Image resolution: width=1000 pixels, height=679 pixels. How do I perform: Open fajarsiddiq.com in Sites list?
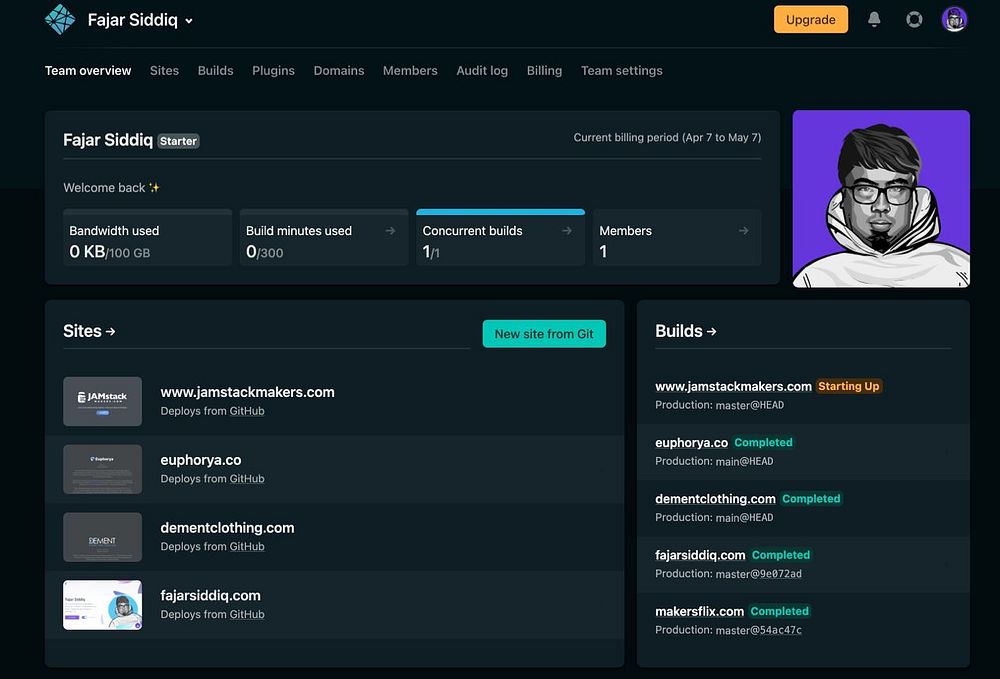210,595
